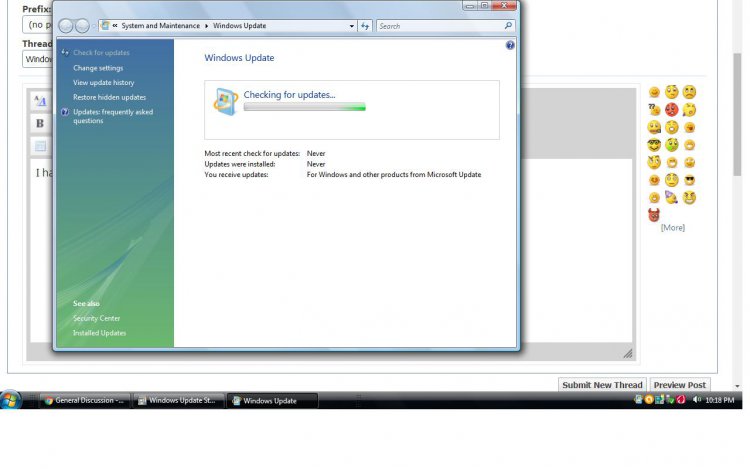Insert the red devil smiley
This screenshot has width=750, height=469.
tap(654, 215)
